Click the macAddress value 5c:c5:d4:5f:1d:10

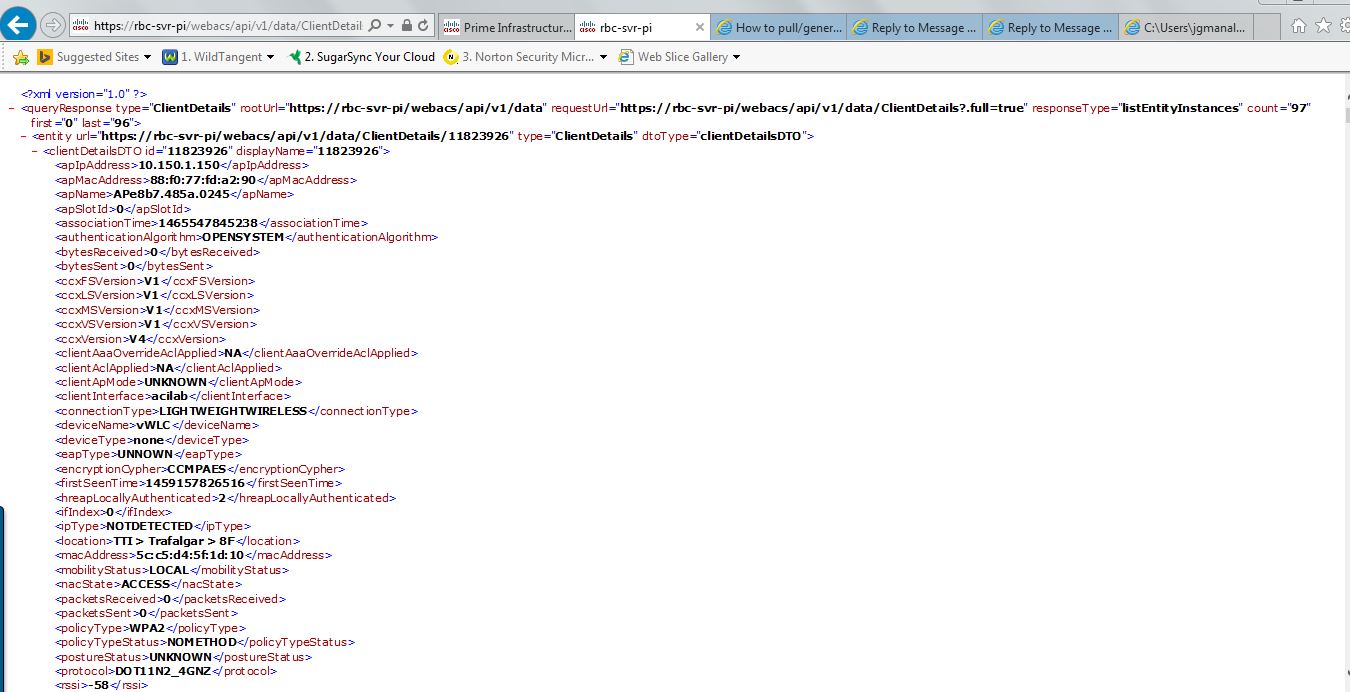(x=190, y=555)
